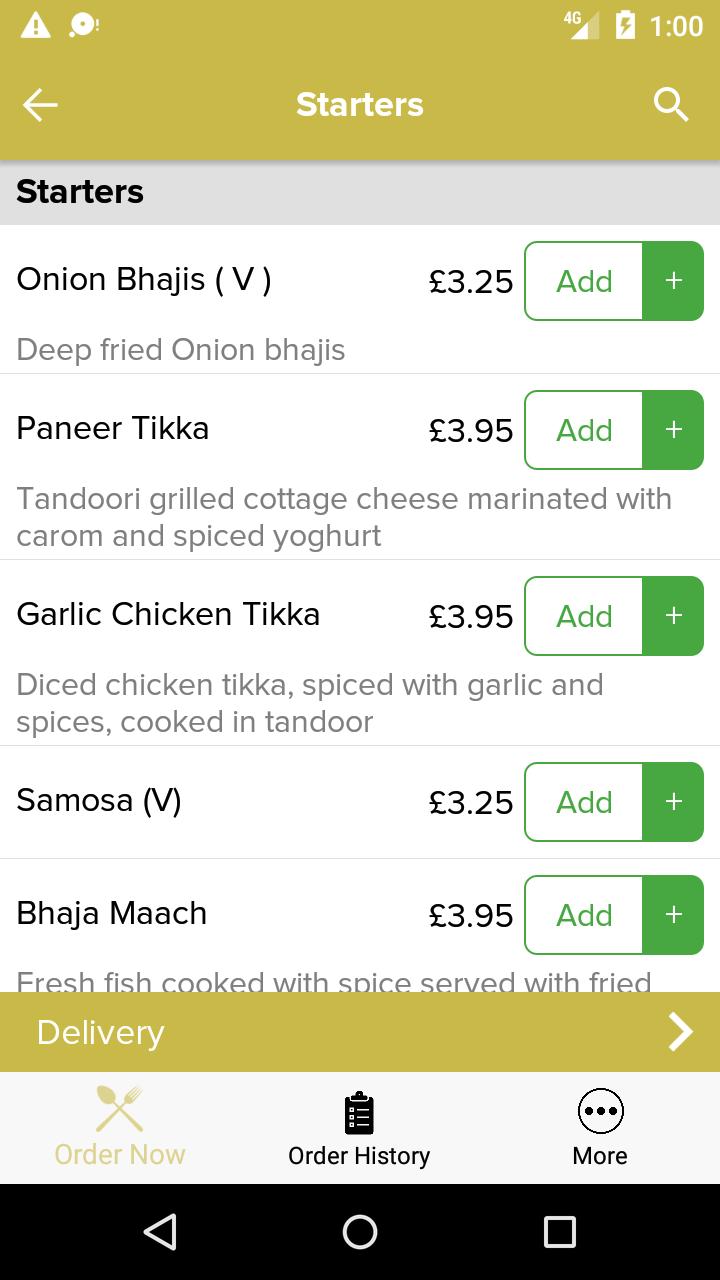This screenshot has width=720, height=1280.
Task: Open search with the magnifier icon
Action: point(671,104)
